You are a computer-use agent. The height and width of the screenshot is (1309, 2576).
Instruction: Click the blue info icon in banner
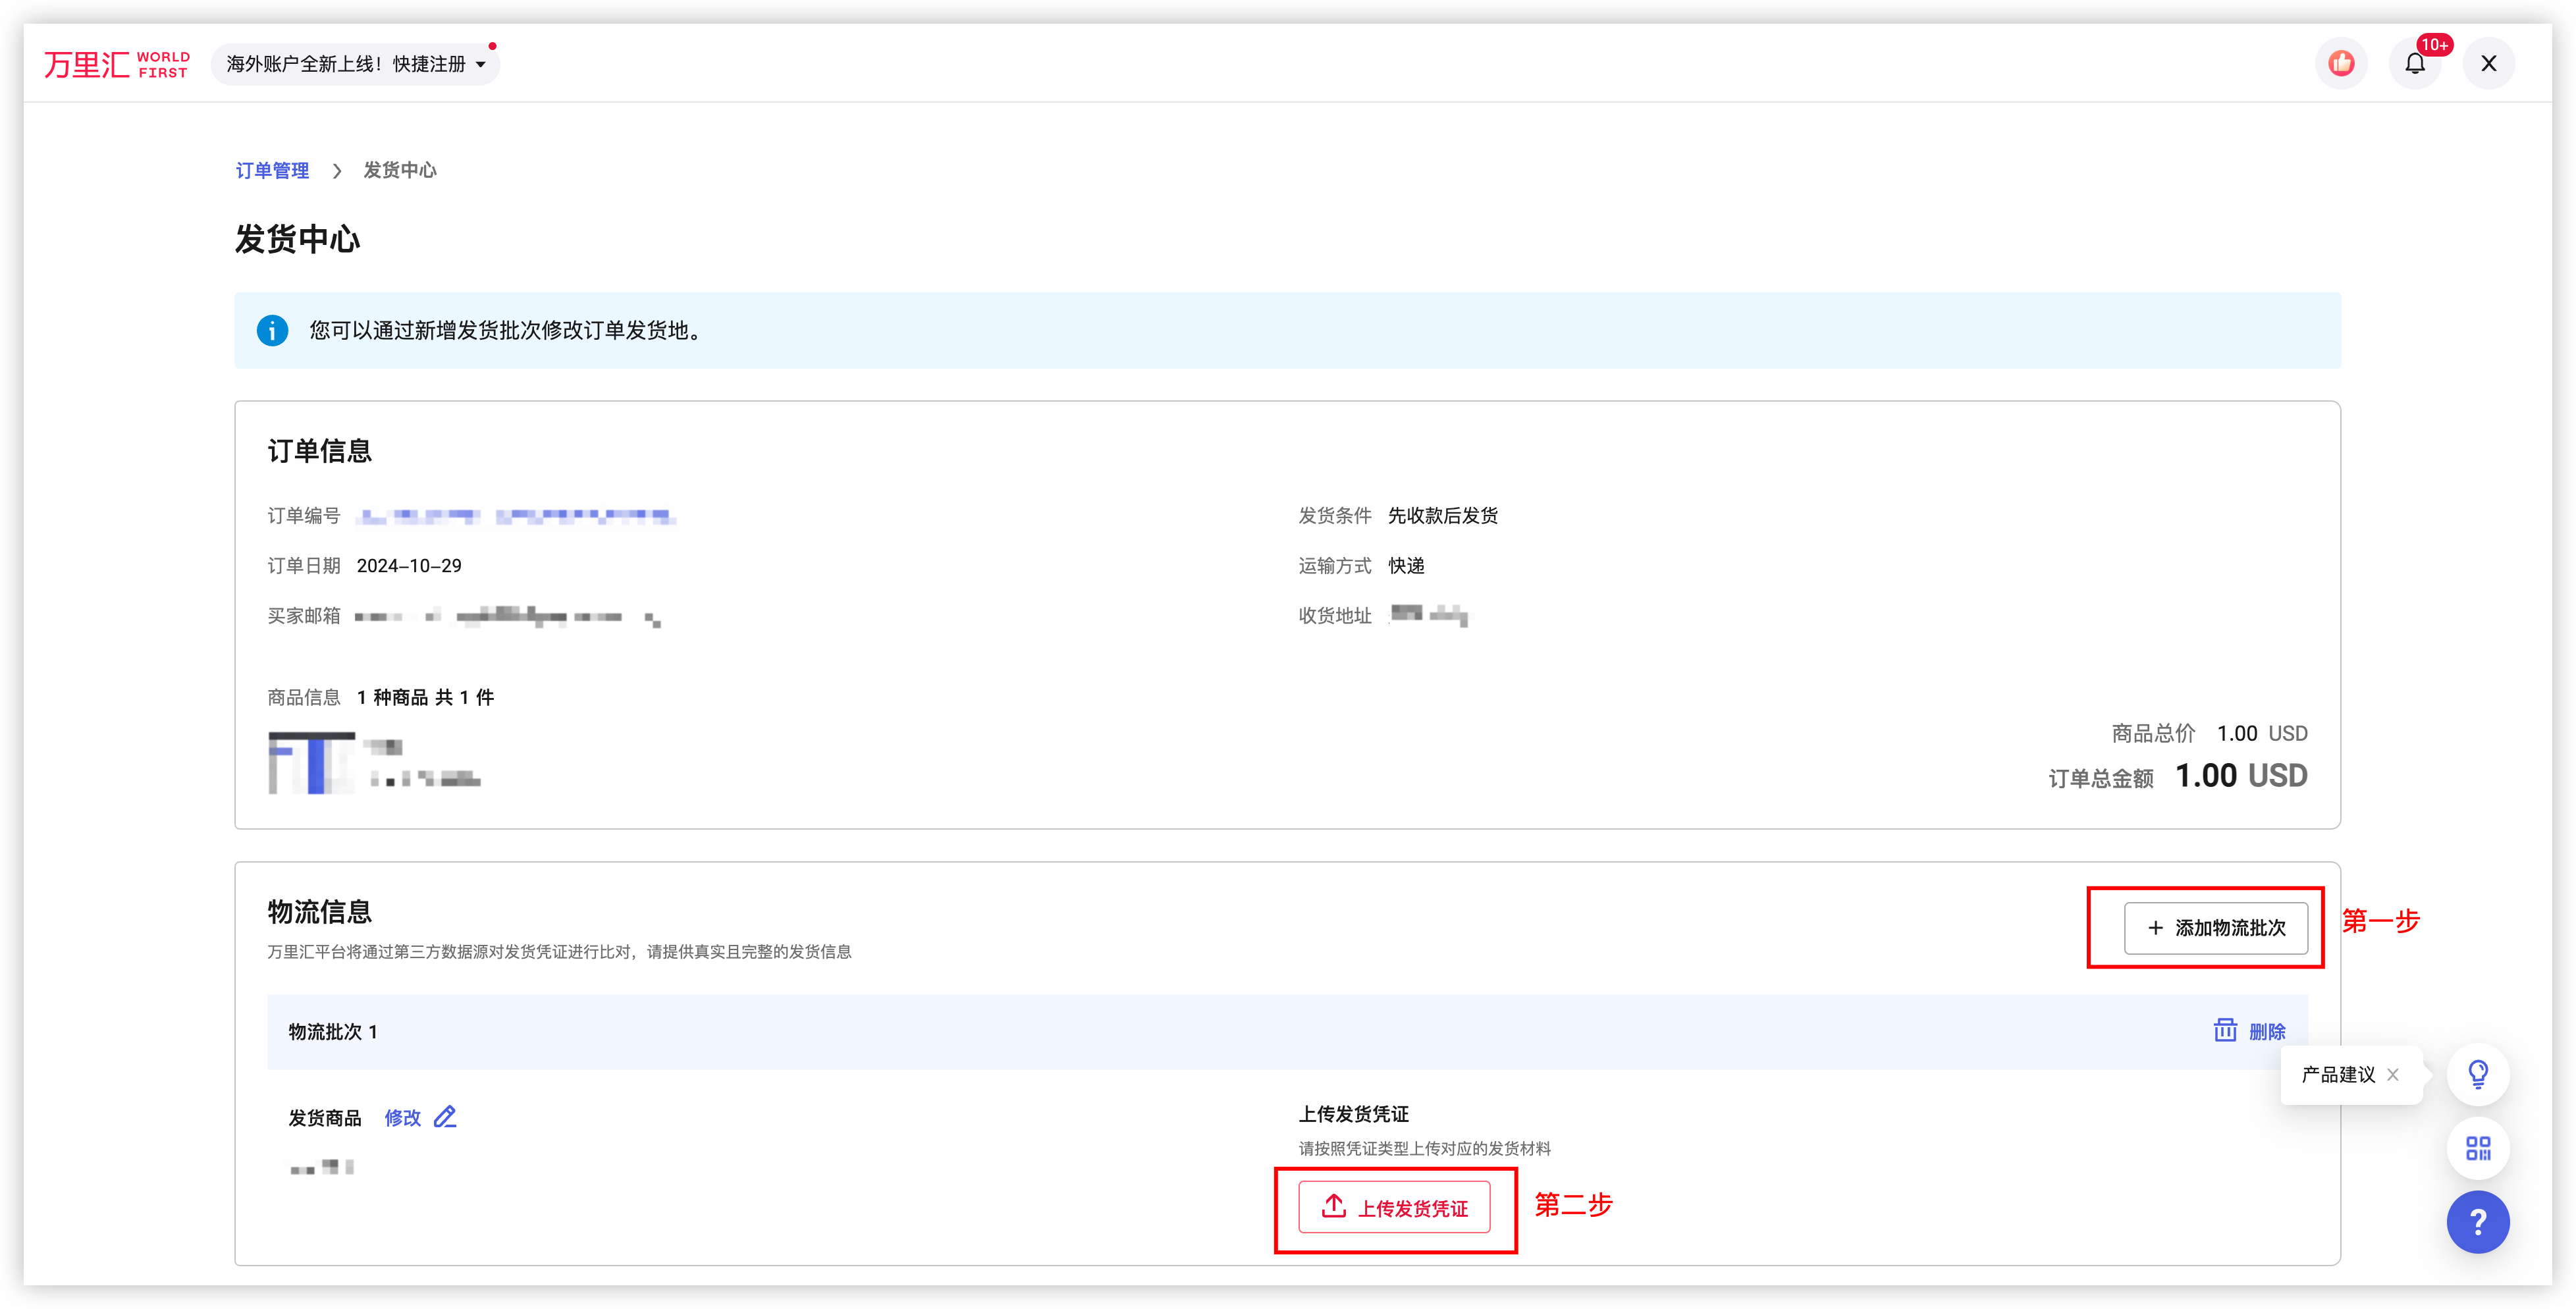(272, 330)
